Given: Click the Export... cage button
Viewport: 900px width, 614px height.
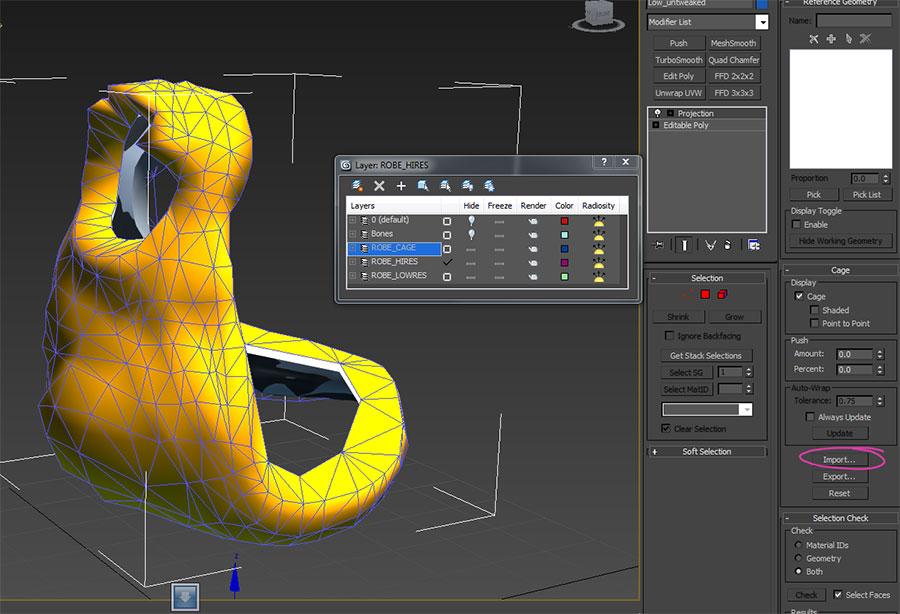Looking at the screenshot, I should [x=839, y=476].
